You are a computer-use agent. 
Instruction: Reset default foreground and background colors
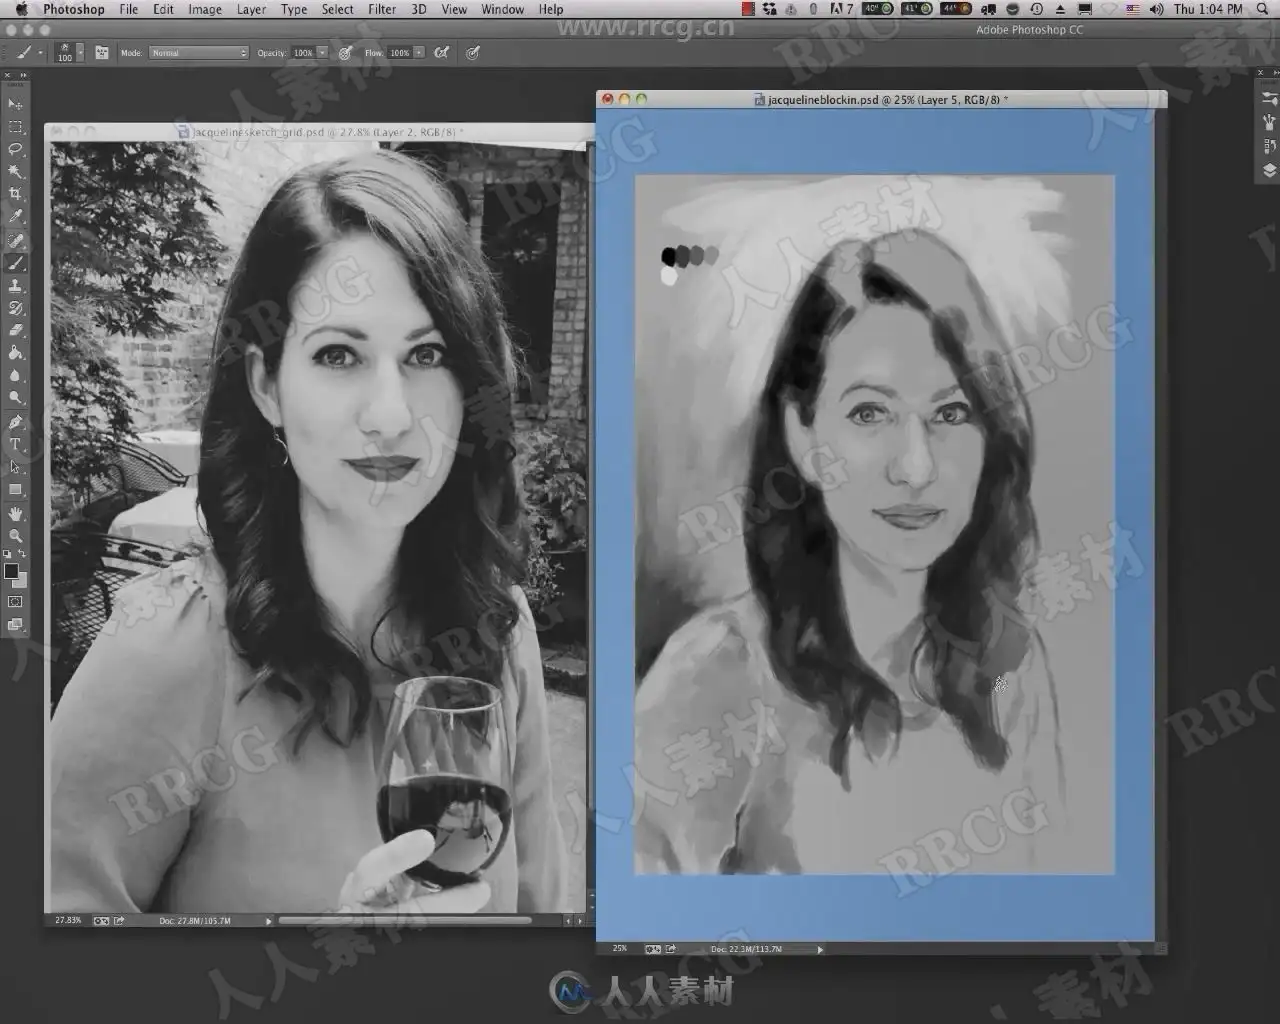(8, 554)
